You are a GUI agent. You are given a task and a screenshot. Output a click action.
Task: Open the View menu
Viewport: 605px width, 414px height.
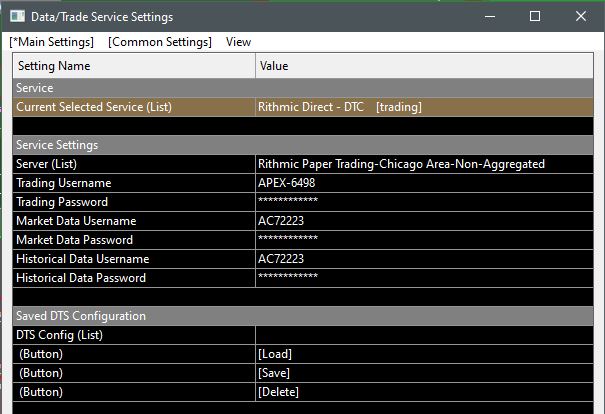tap(238, 42)
